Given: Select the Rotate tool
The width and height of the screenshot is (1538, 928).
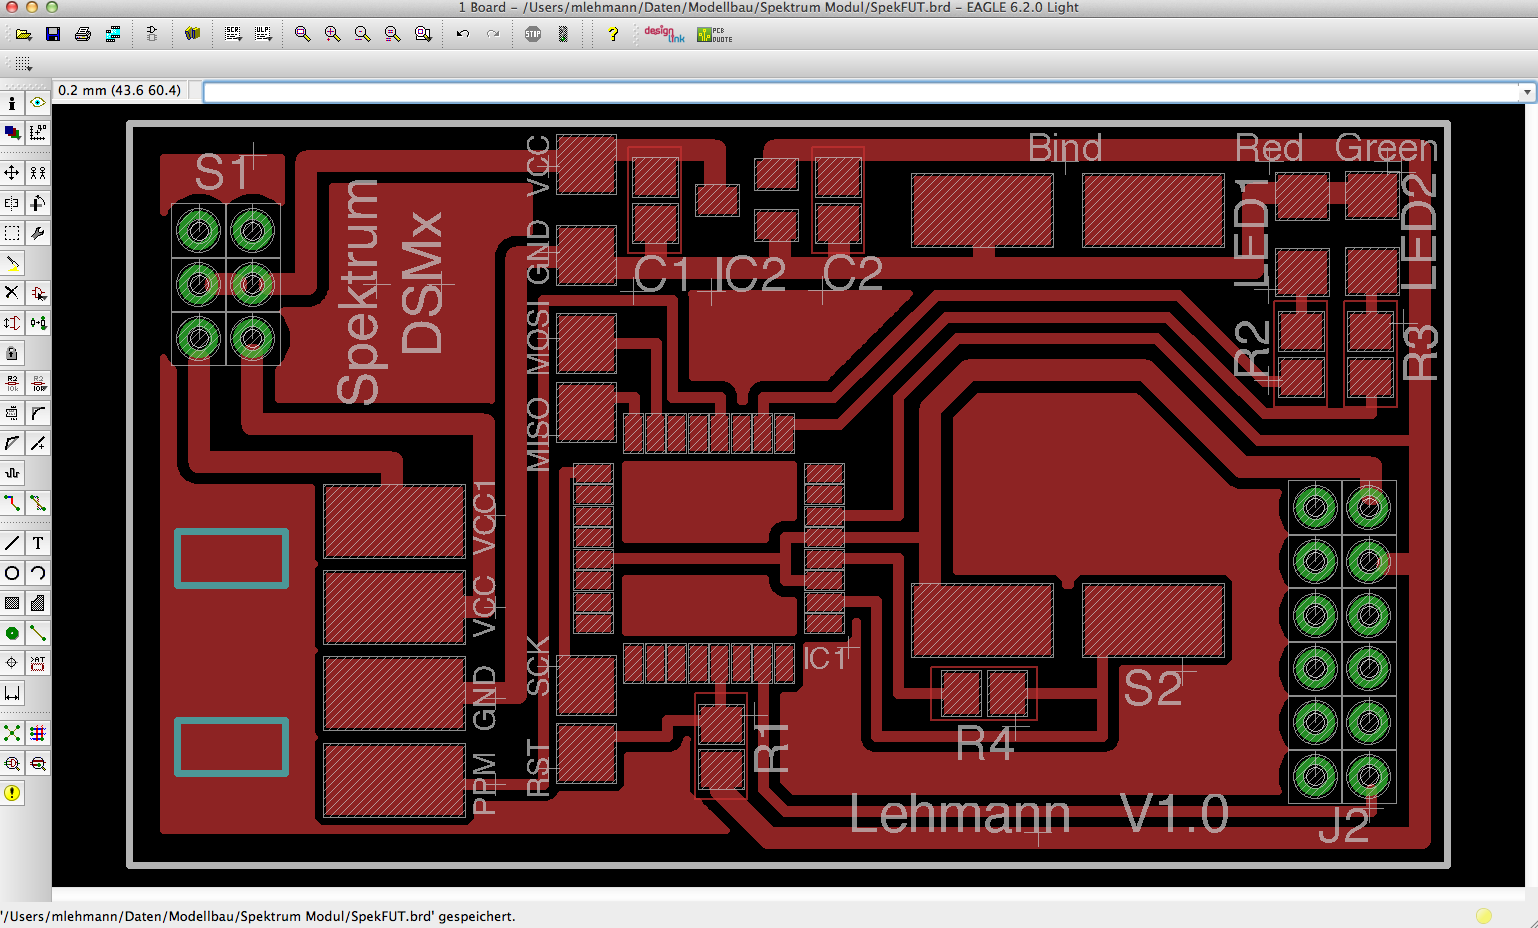Looking at the screenshot, I should coord(38,203).
